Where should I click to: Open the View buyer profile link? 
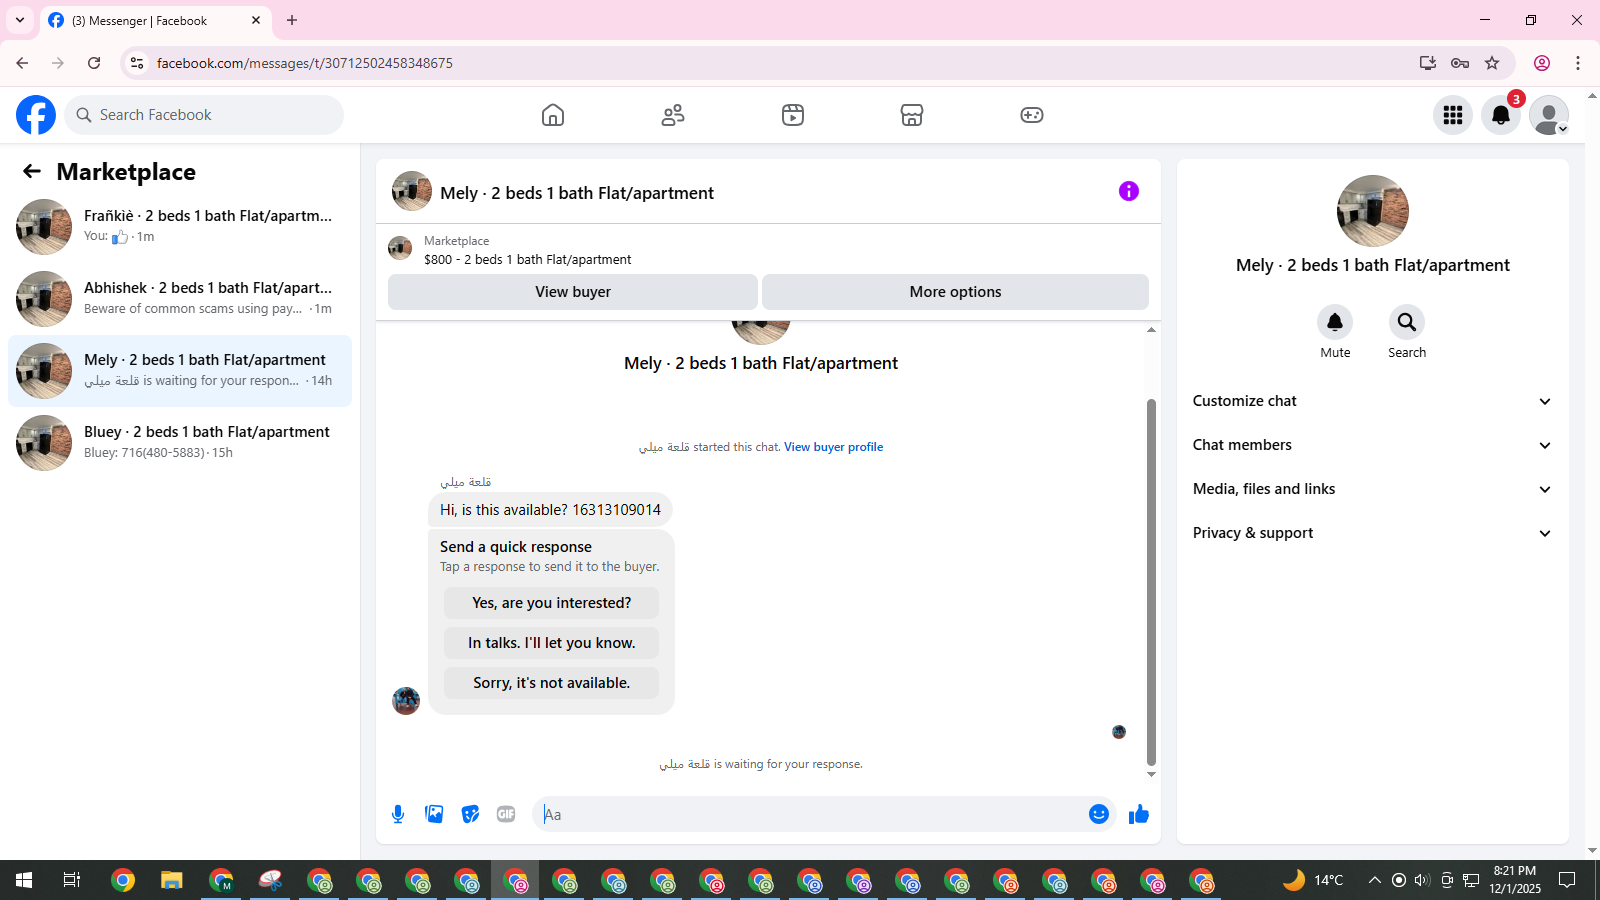[833, 447]
